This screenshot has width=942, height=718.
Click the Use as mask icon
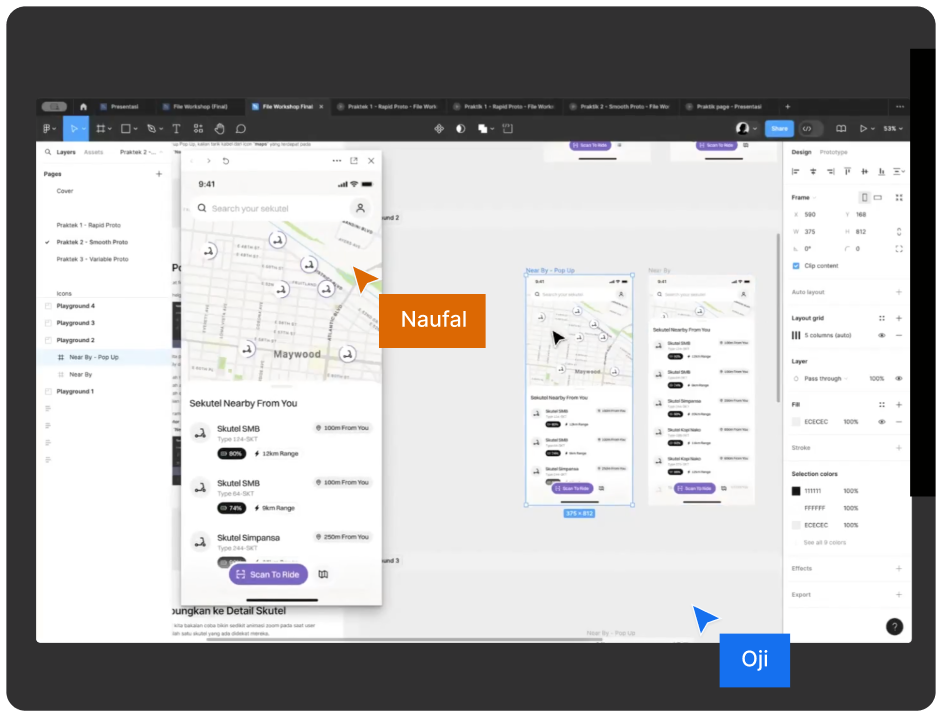(x=461, y=129)
